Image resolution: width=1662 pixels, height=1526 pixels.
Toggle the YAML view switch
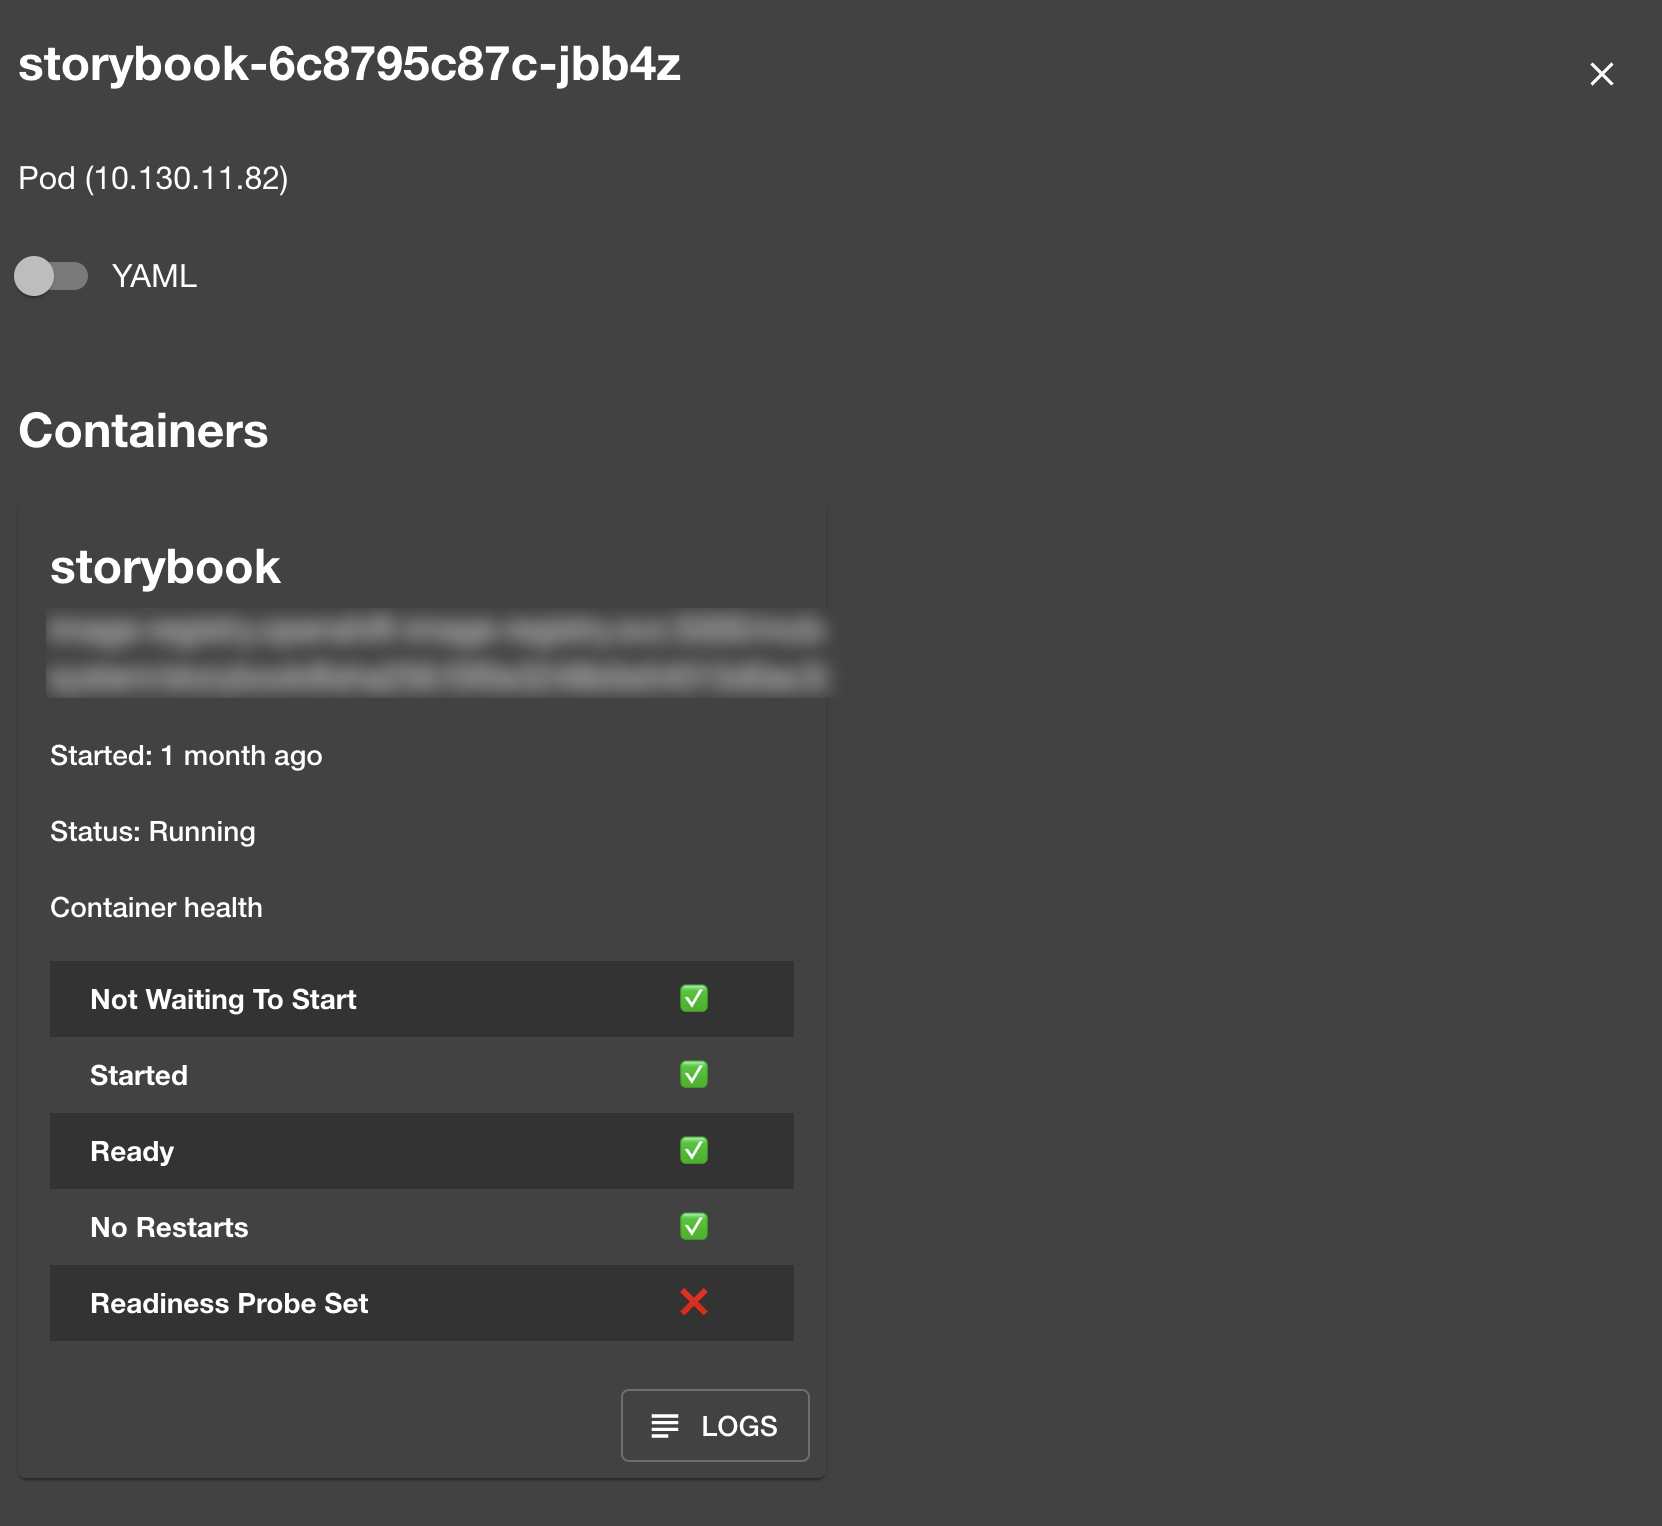51,276
